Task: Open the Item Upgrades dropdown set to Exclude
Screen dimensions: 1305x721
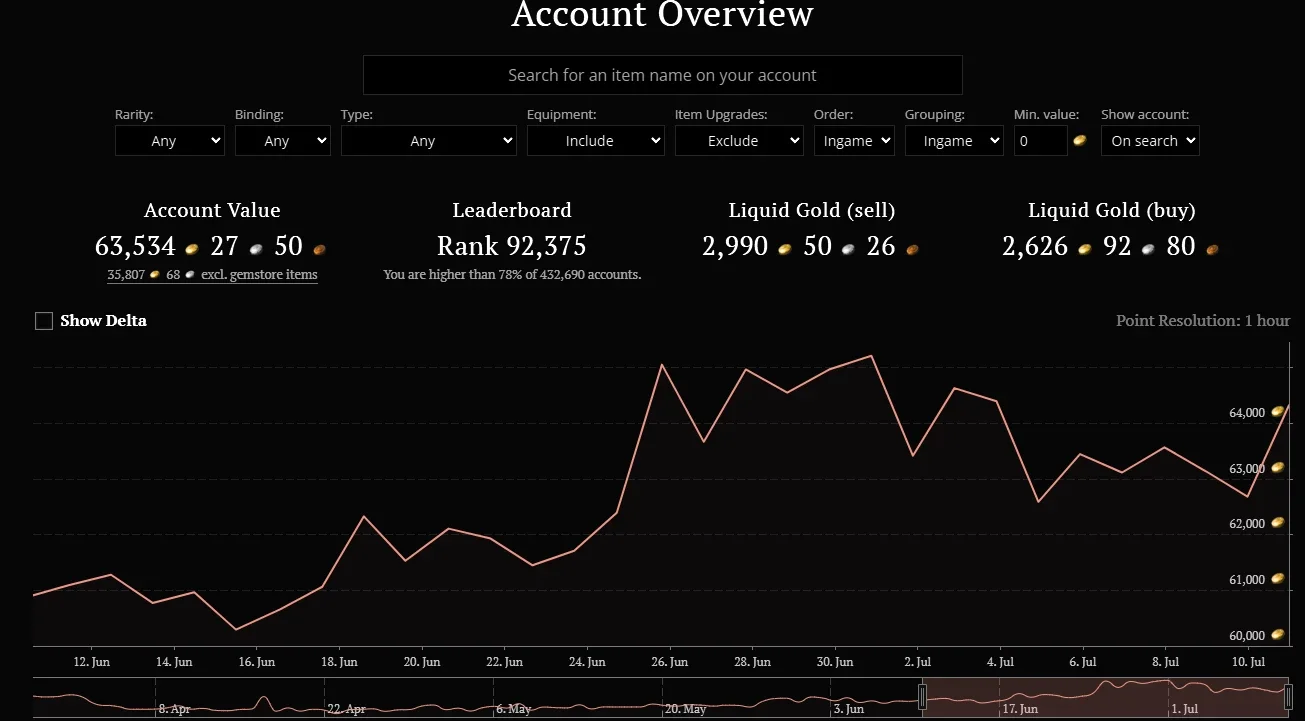Action: pyautogui.click(x=739, y=141)
